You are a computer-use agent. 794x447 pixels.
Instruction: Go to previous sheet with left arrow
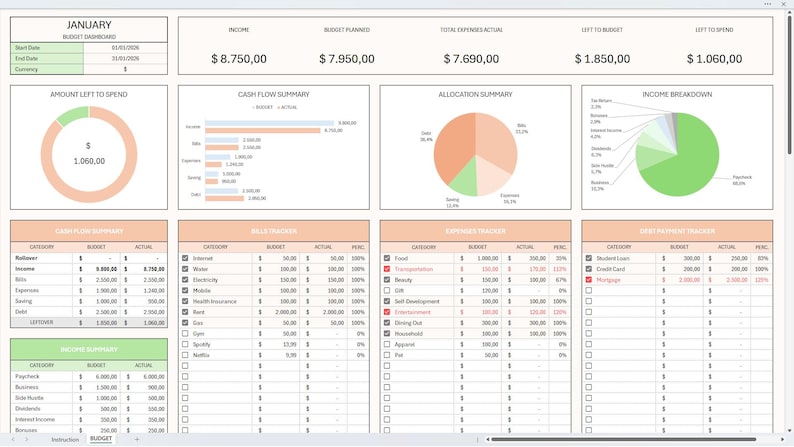[x=13, y=439]
